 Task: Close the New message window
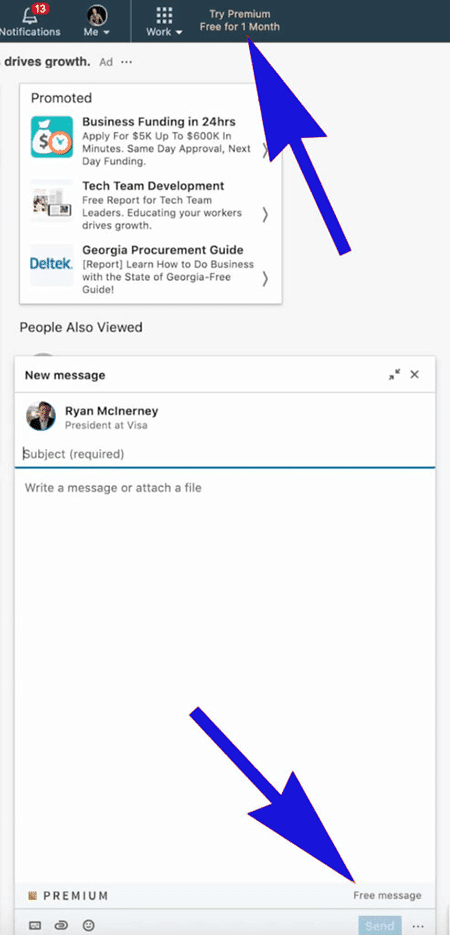pyautogui.click(x=415, y=374)
